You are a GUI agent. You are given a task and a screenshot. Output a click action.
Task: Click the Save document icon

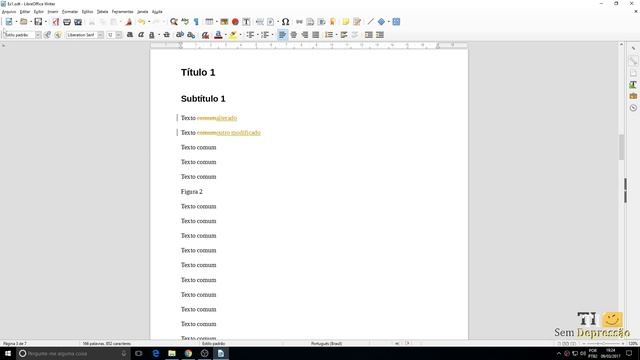38,22
